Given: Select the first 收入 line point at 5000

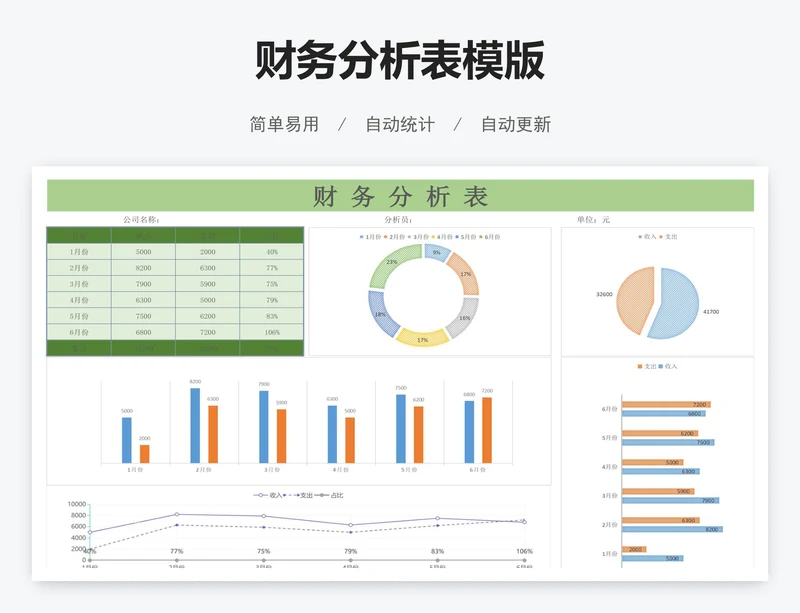Looking at the screenshot, I should point(90,532).
